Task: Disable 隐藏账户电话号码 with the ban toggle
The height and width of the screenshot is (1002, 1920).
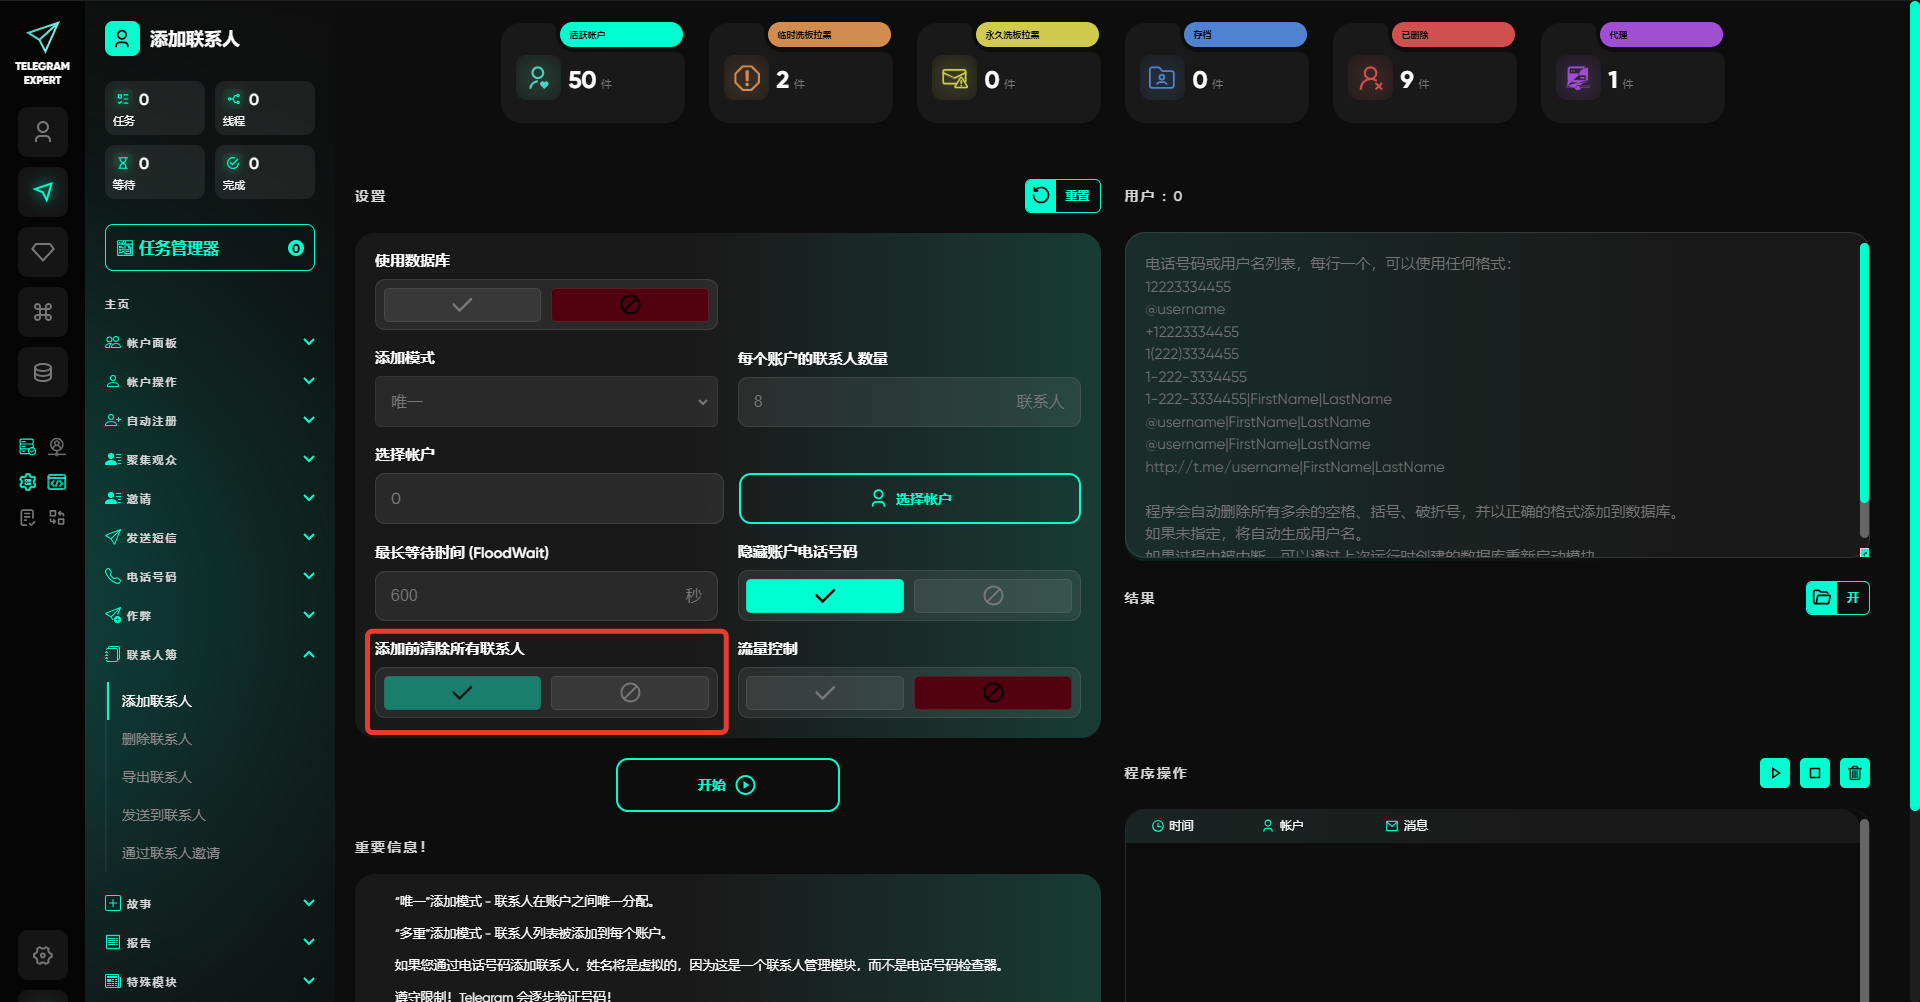Action: [x=992, y=596]
